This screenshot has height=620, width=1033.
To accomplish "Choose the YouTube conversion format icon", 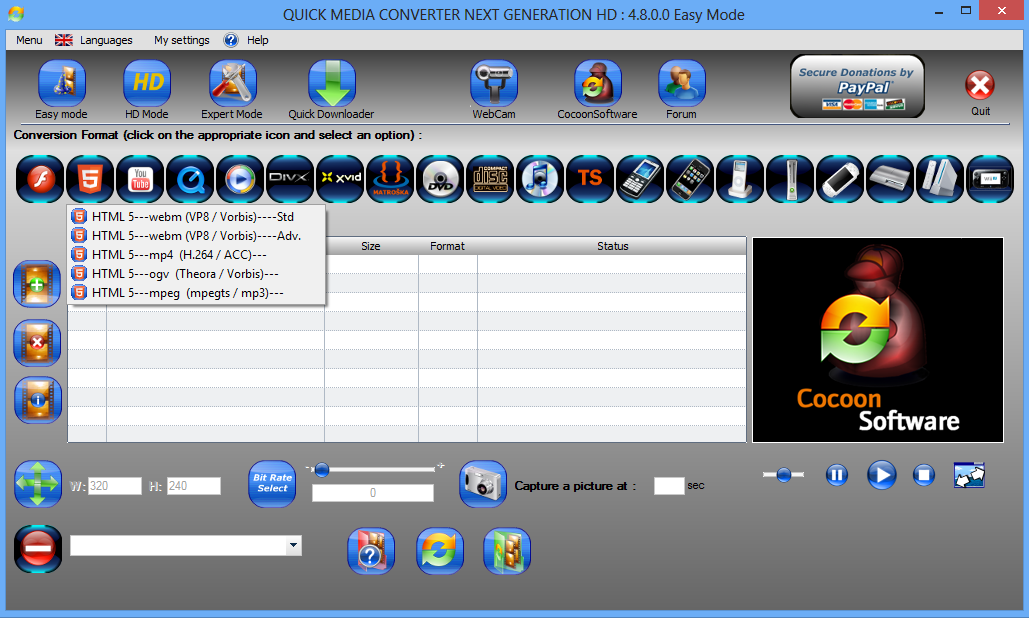I will coord(140,179).
